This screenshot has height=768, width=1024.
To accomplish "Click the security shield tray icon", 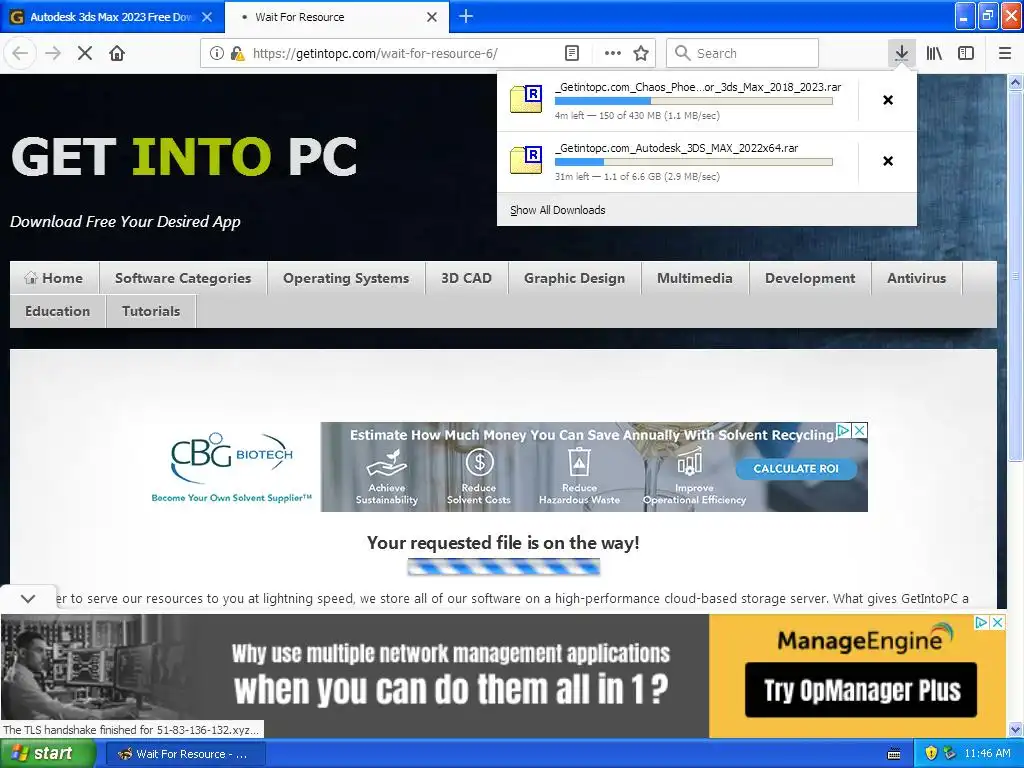I will pyautogui.click(x=931, y=754).
